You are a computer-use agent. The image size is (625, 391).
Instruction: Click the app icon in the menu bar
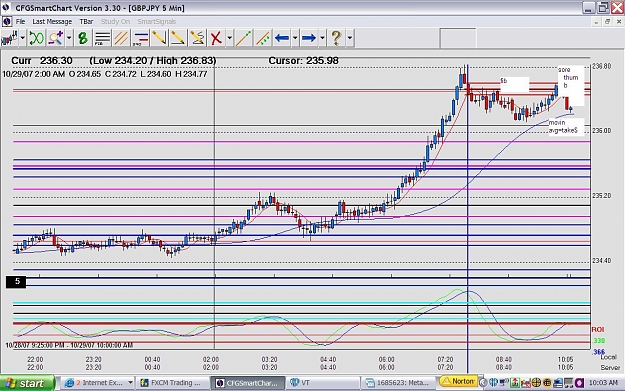pos(6,22)
